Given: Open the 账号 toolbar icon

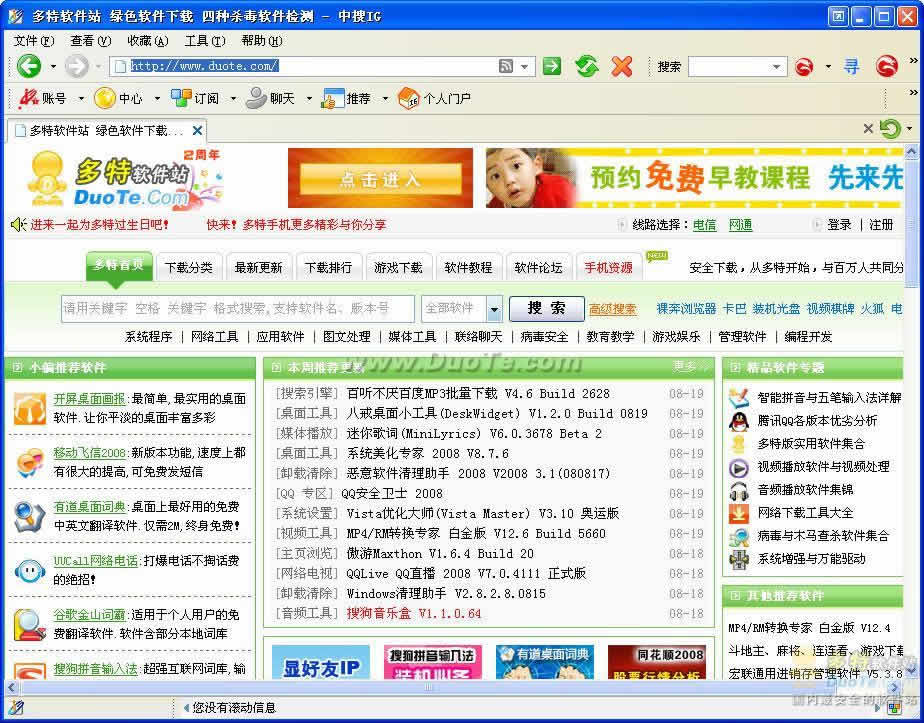Looking at the screenshot, I should [x=28, y=98].
